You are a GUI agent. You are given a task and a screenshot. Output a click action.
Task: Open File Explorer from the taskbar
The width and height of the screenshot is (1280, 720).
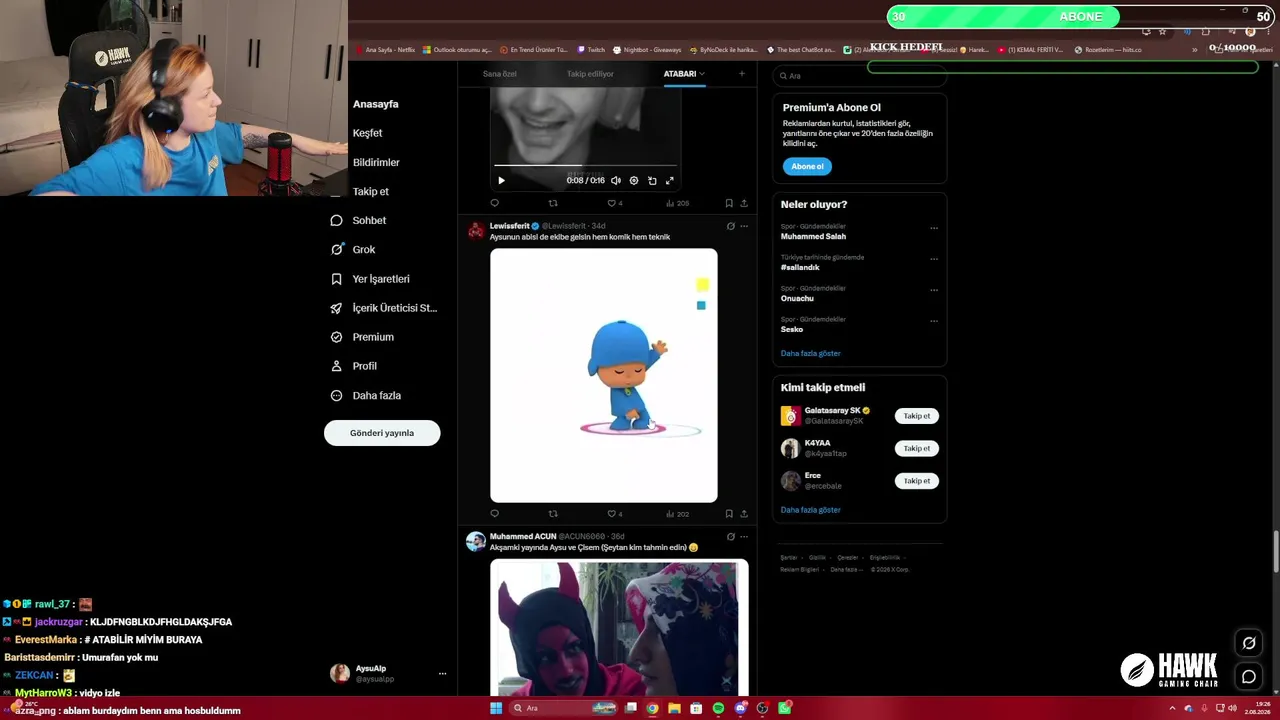point(674,708)
